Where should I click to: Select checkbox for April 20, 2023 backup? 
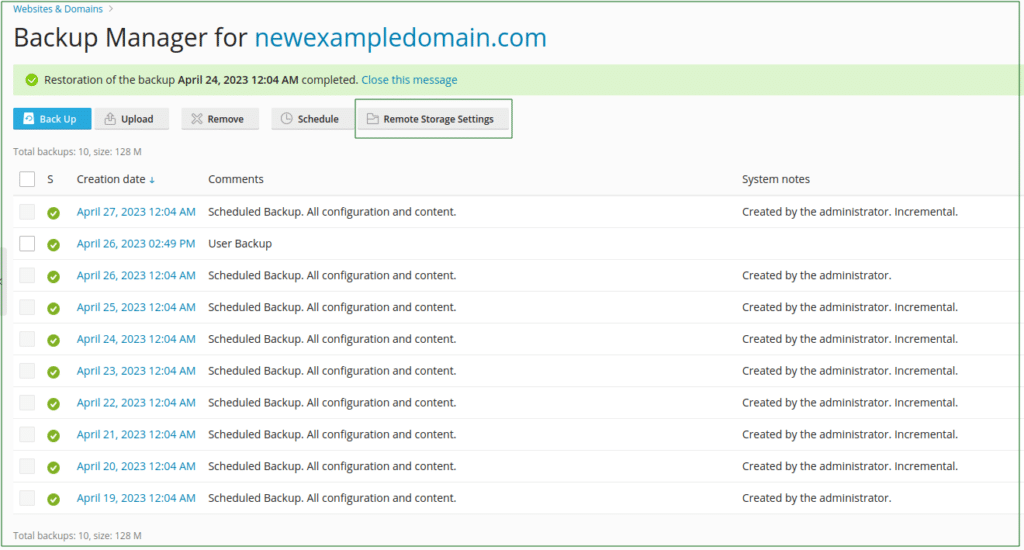(x=27, y=466)
